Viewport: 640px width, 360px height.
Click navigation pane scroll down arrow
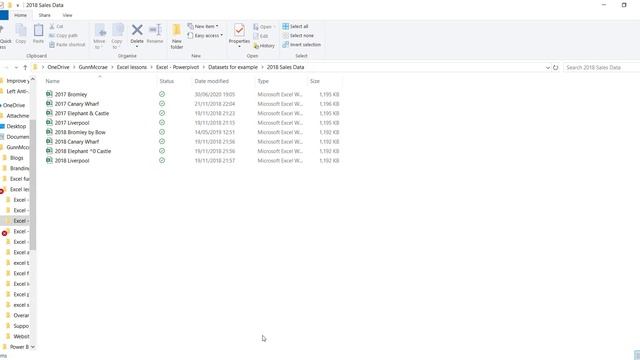(33, 347)
